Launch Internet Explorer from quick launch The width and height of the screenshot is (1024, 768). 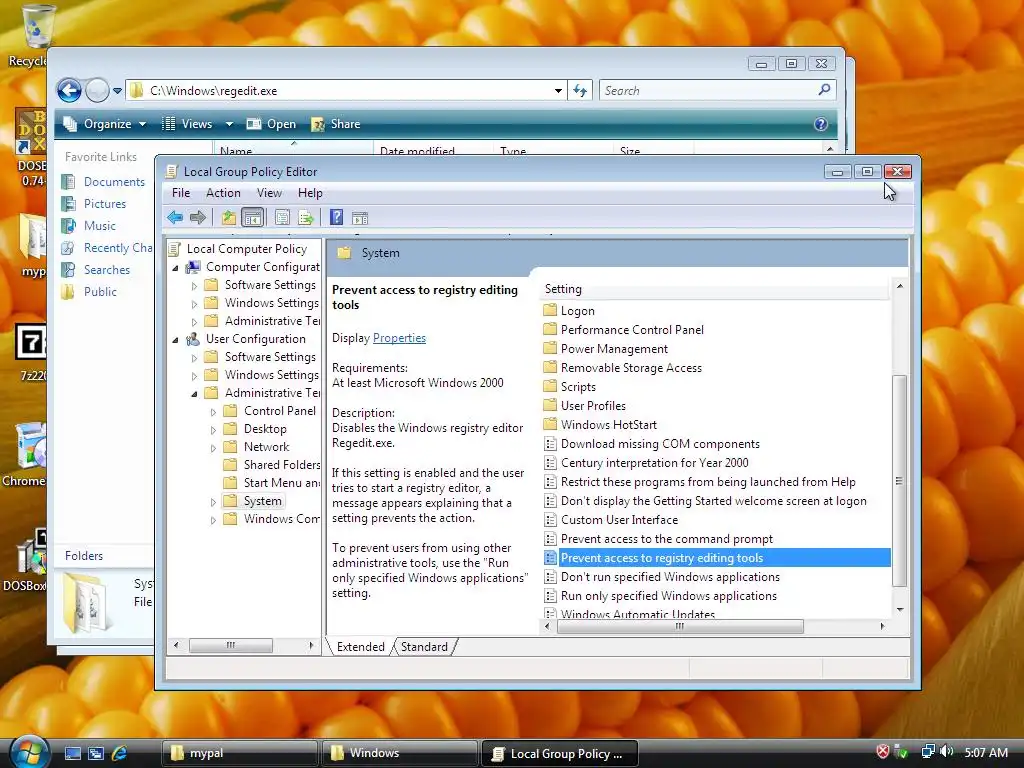(120, 753)
